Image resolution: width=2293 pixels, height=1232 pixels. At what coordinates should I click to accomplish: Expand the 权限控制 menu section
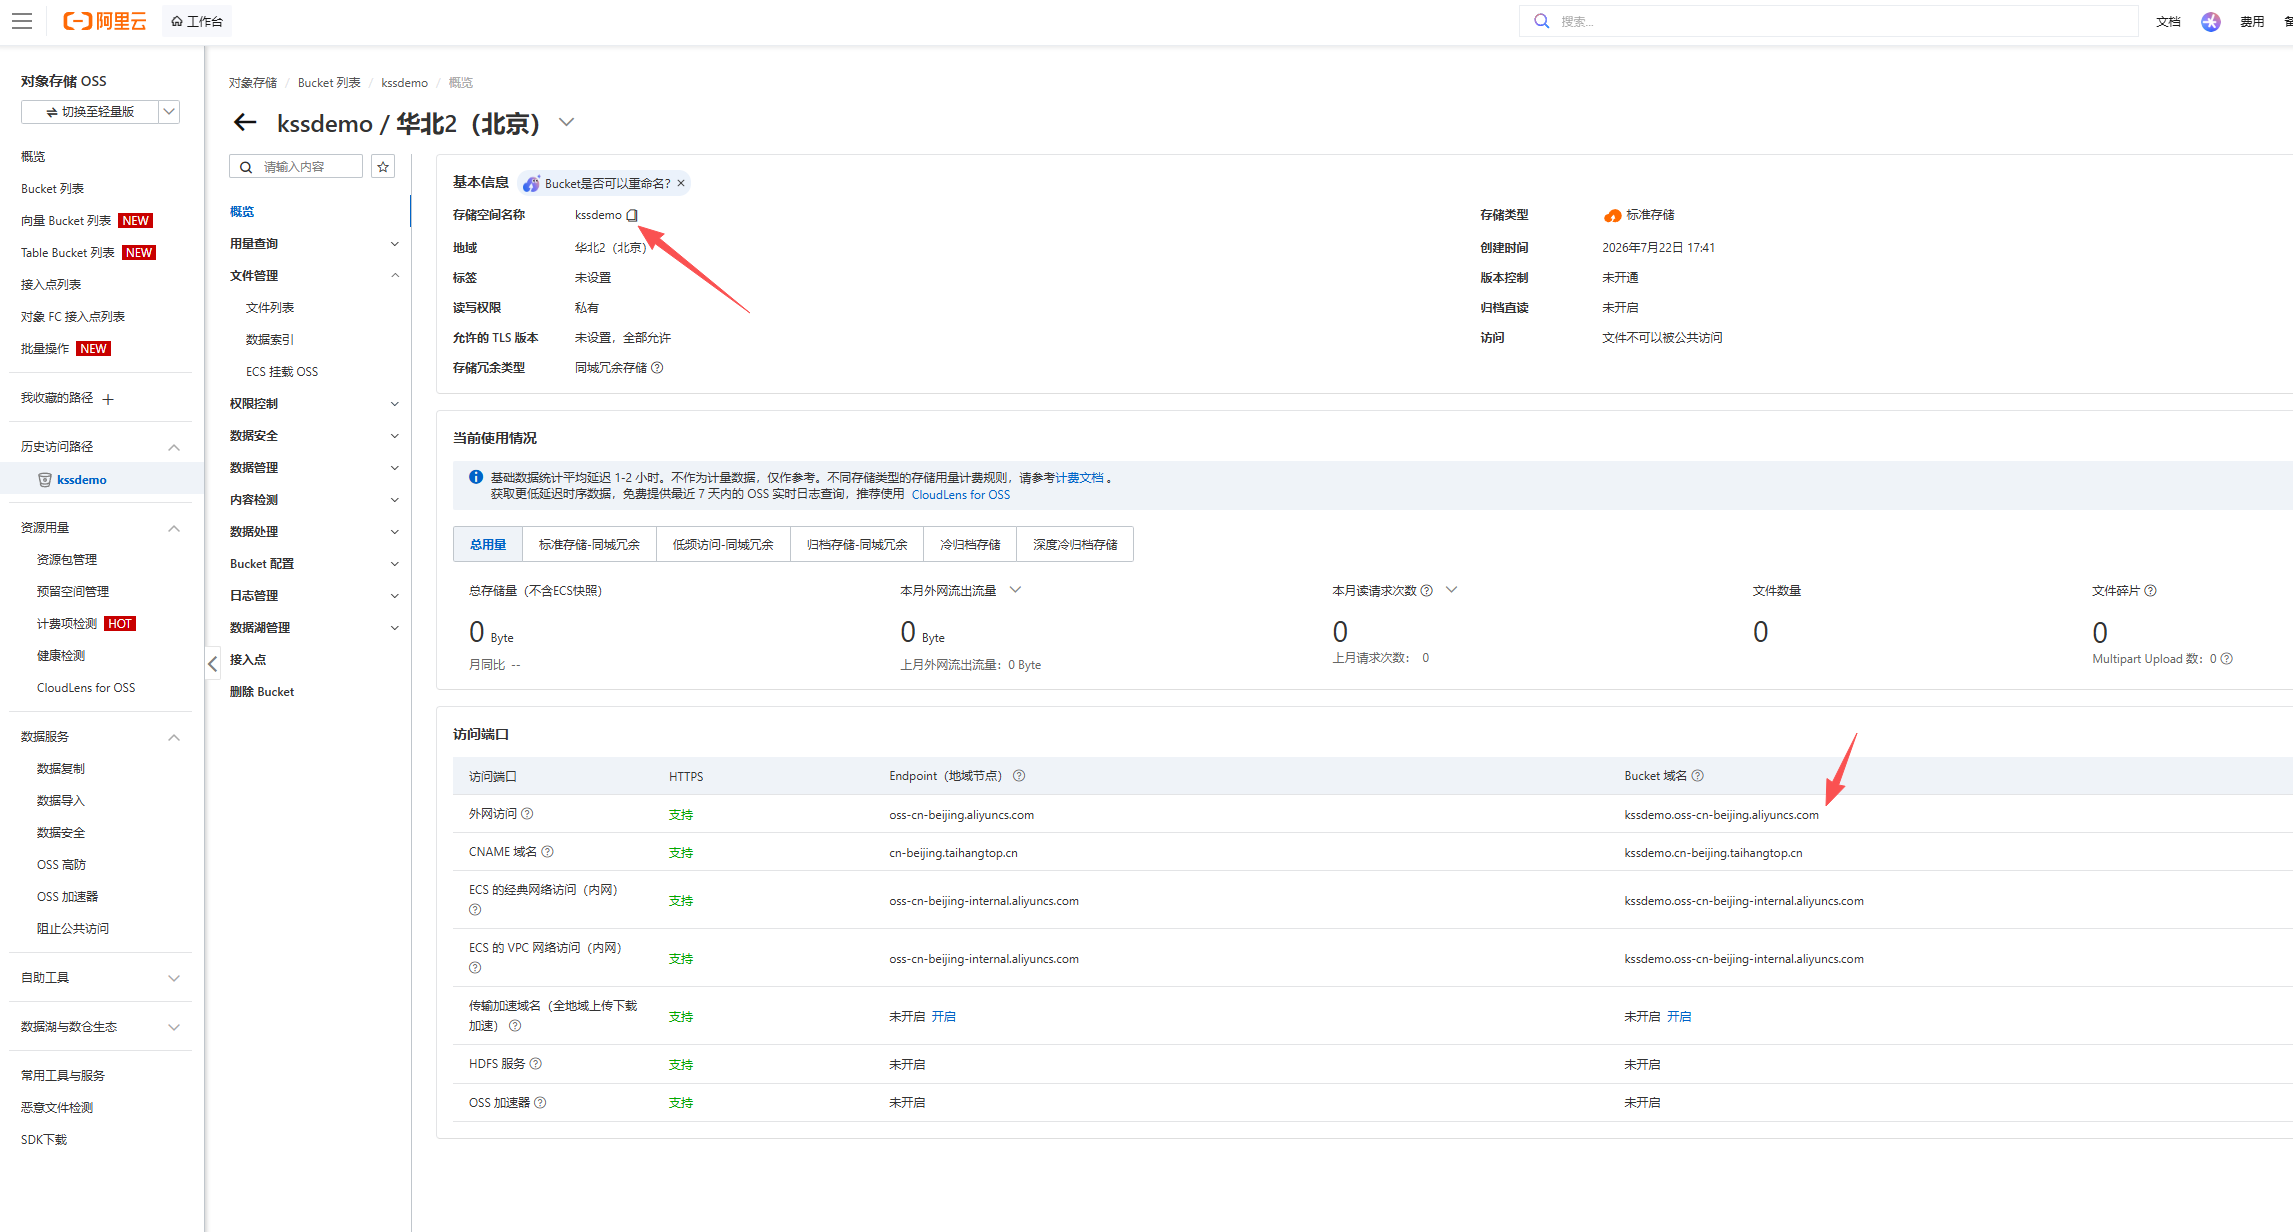click(395, 404)
